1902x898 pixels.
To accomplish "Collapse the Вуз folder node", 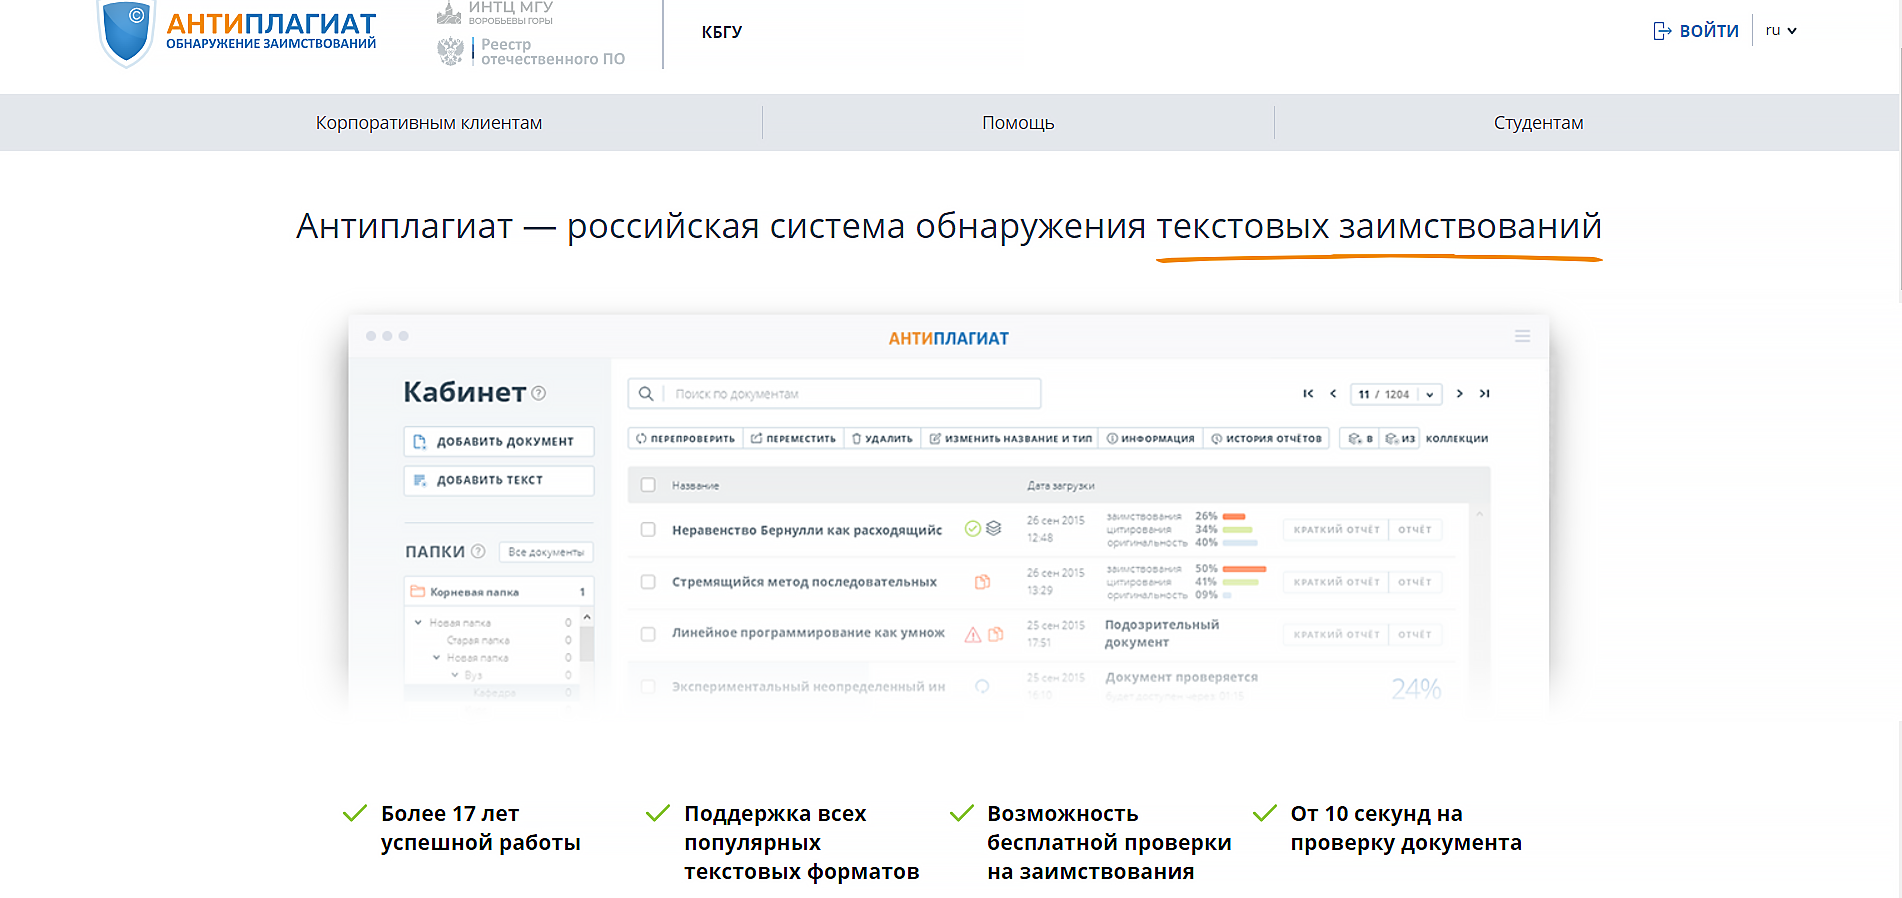I will [x=454, y=675].
